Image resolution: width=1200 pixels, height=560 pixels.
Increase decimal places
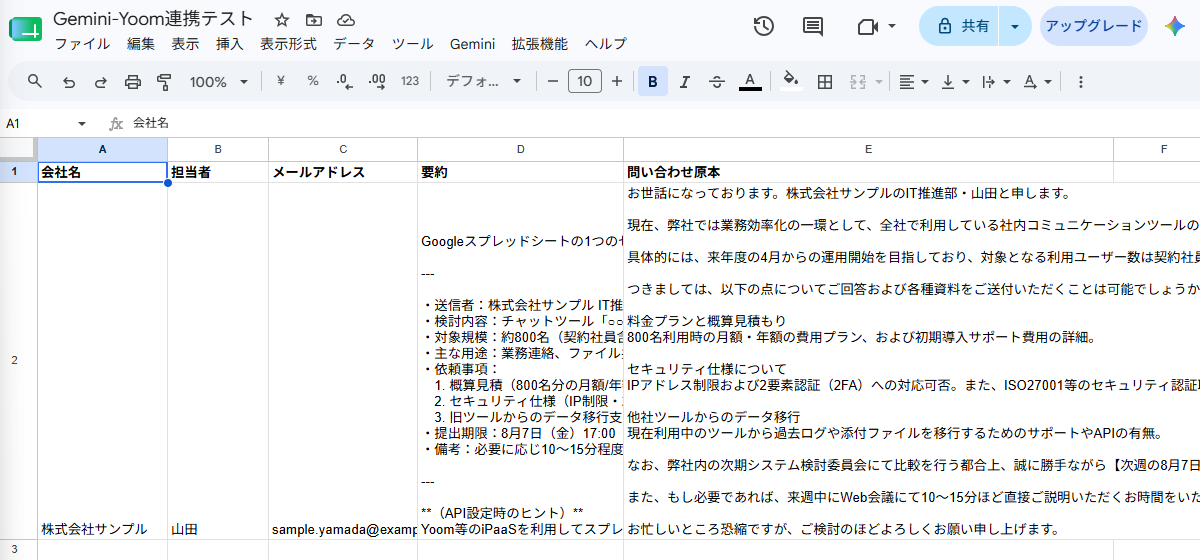(x=377, y=82)
